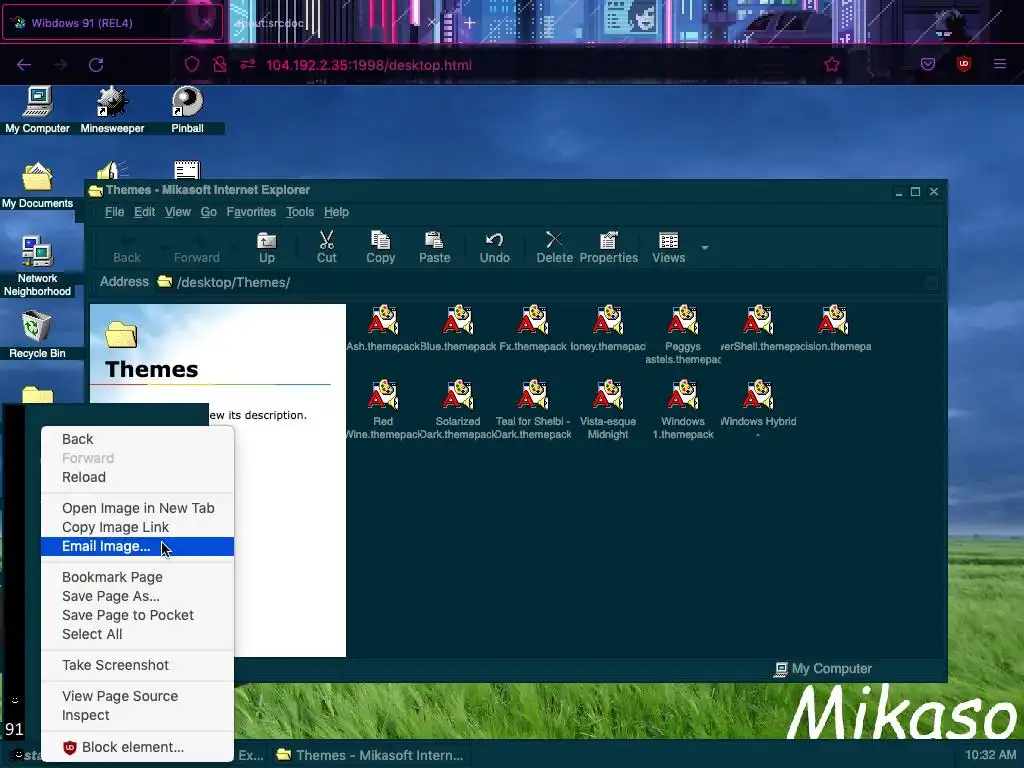
Task: Click the Cut scissors icon
Action: click(x=327, y=248)
